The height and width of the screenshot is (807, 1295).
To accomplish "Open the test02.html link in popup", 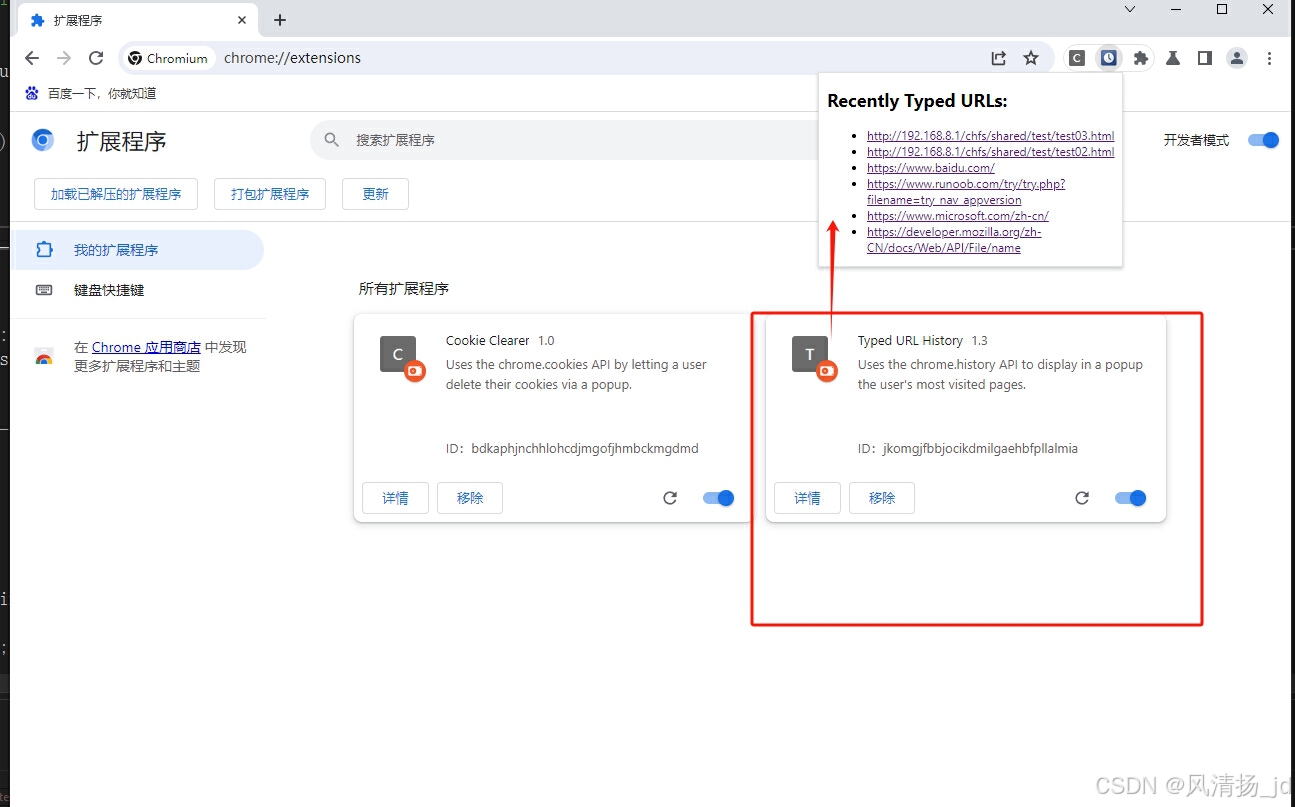I will coord(990,152).
